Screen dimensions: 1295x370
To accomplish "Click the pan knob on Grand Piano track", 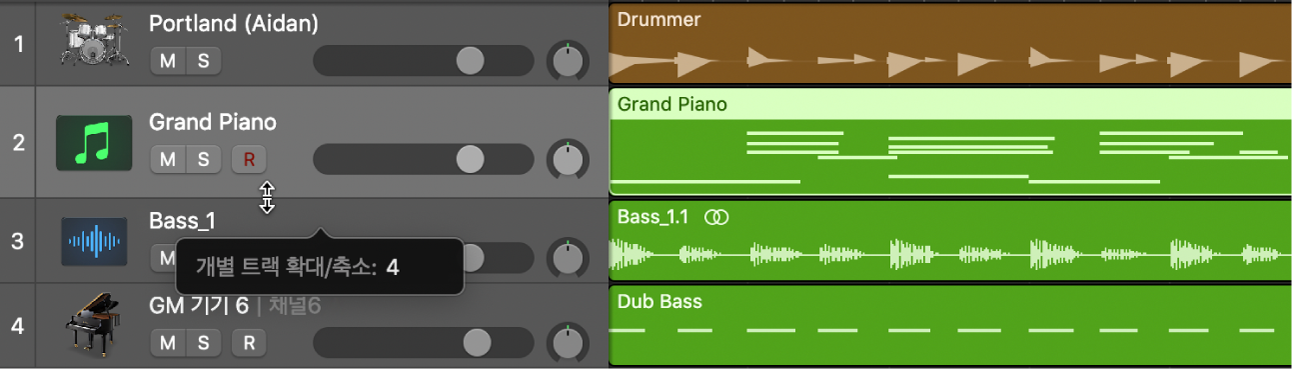I will pos(569,159).
